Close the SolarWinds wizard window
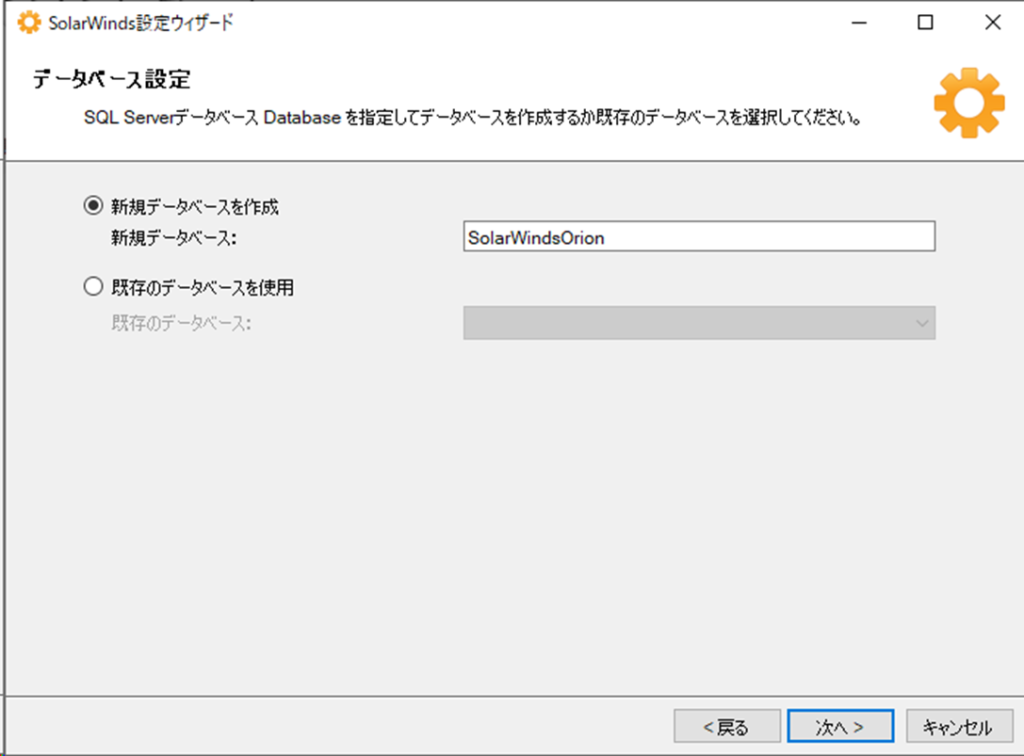Viewport: 1024px width, 756px height. click(993, 22)
